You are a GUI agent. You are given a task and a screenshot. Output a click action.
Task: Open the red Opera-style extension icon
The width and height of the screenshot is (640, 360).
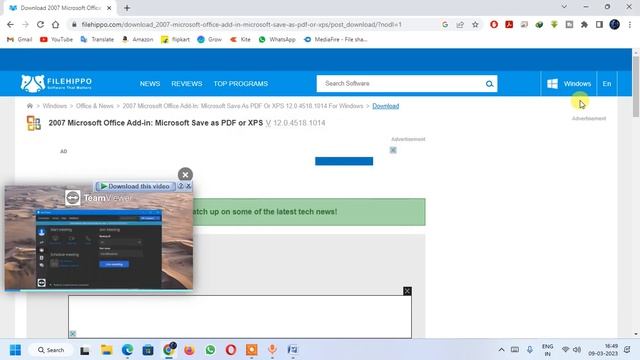click(494, 24)
